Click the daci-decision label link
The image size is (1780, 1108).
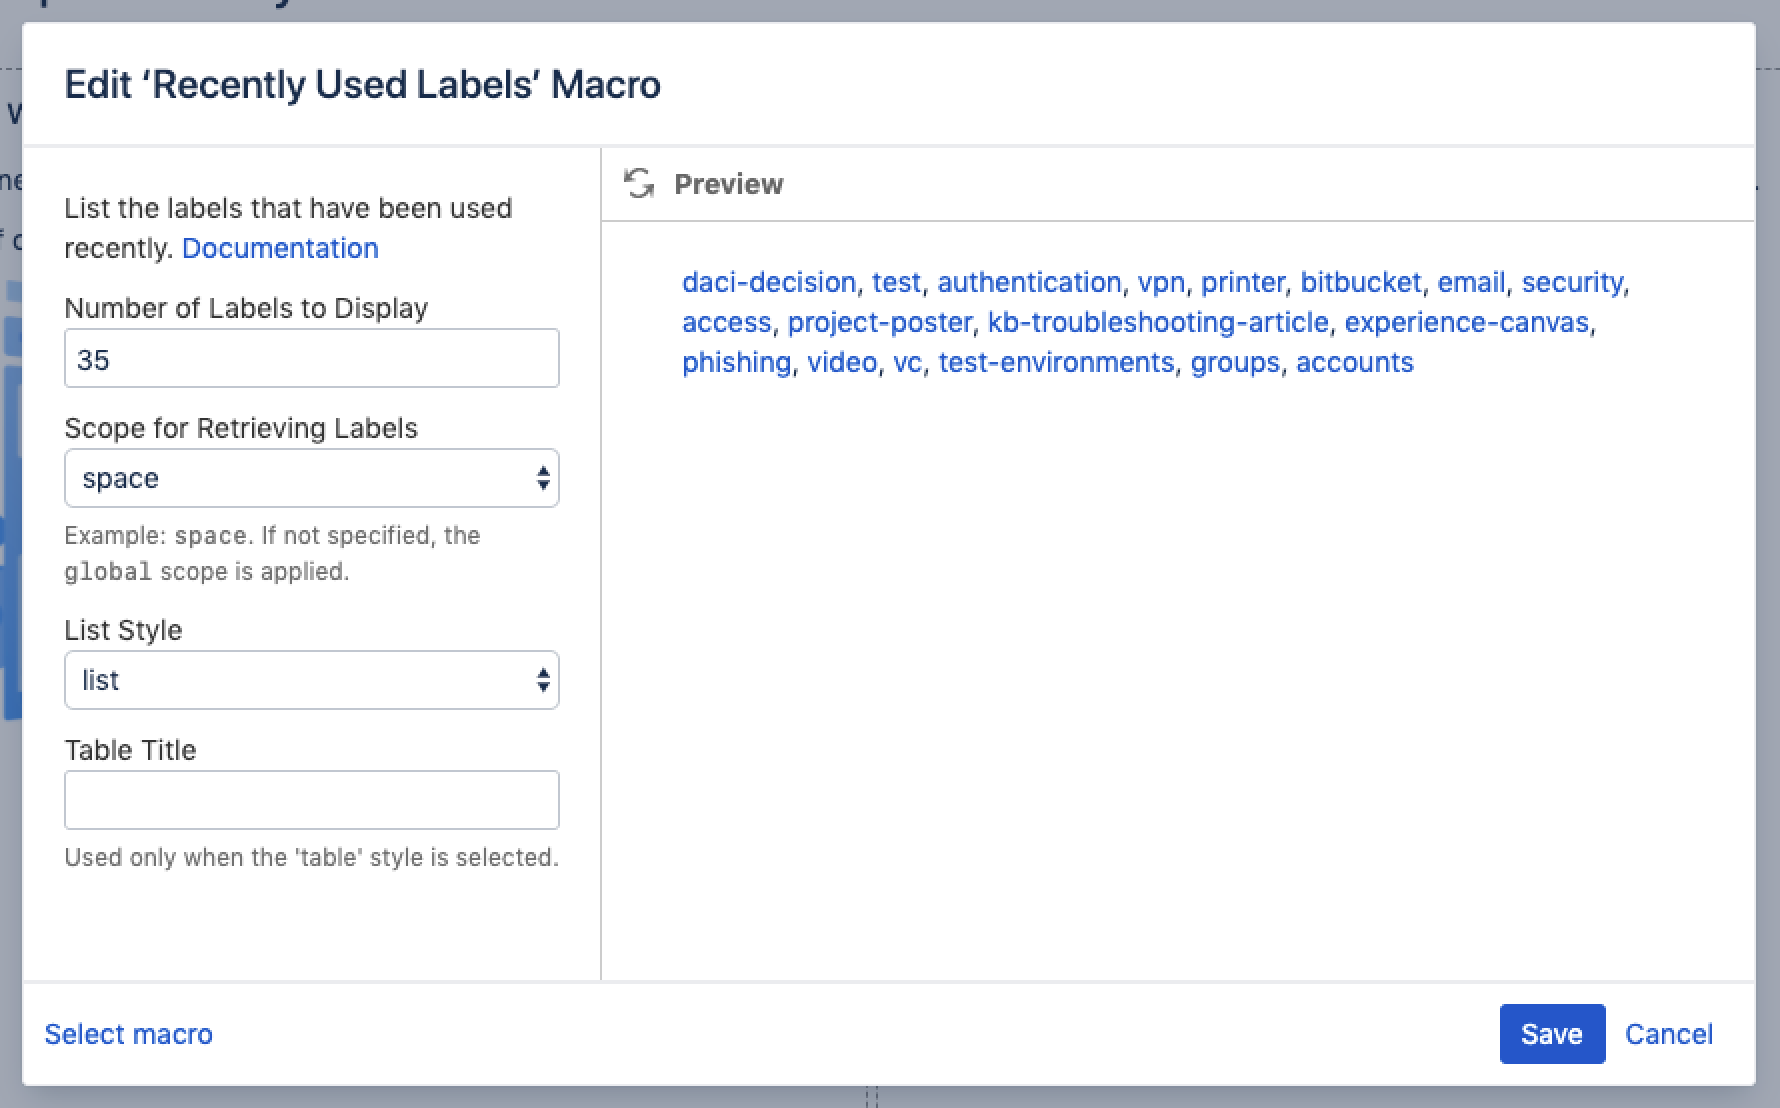pos(768,282)
